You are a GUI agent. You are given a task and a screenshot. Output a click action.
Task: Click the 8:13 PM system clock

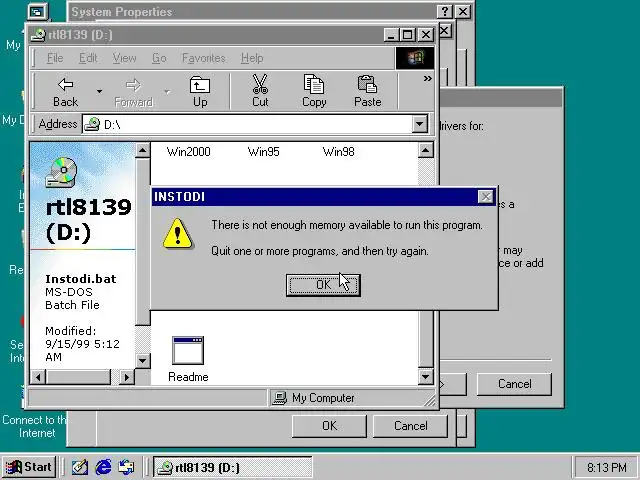(x=607, y=467)
